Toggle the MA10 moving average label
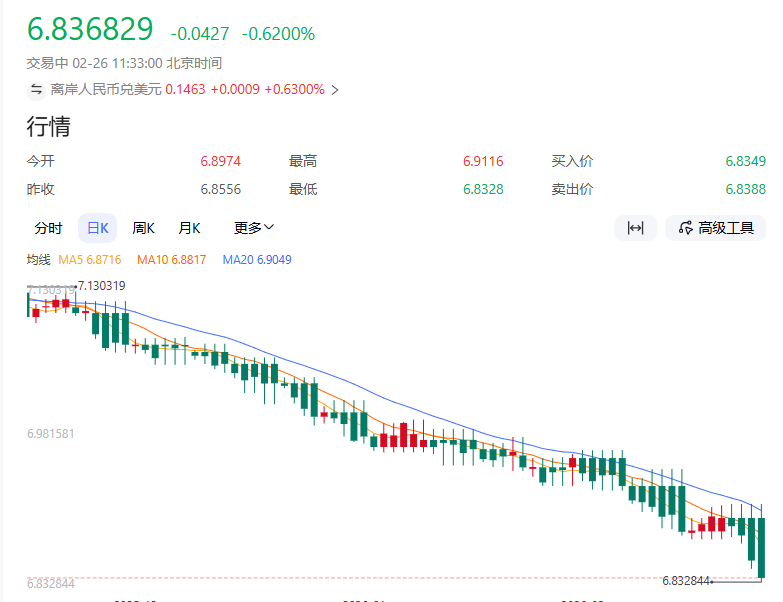The height and width of the screenshot is (602, 783). [171, 260]
